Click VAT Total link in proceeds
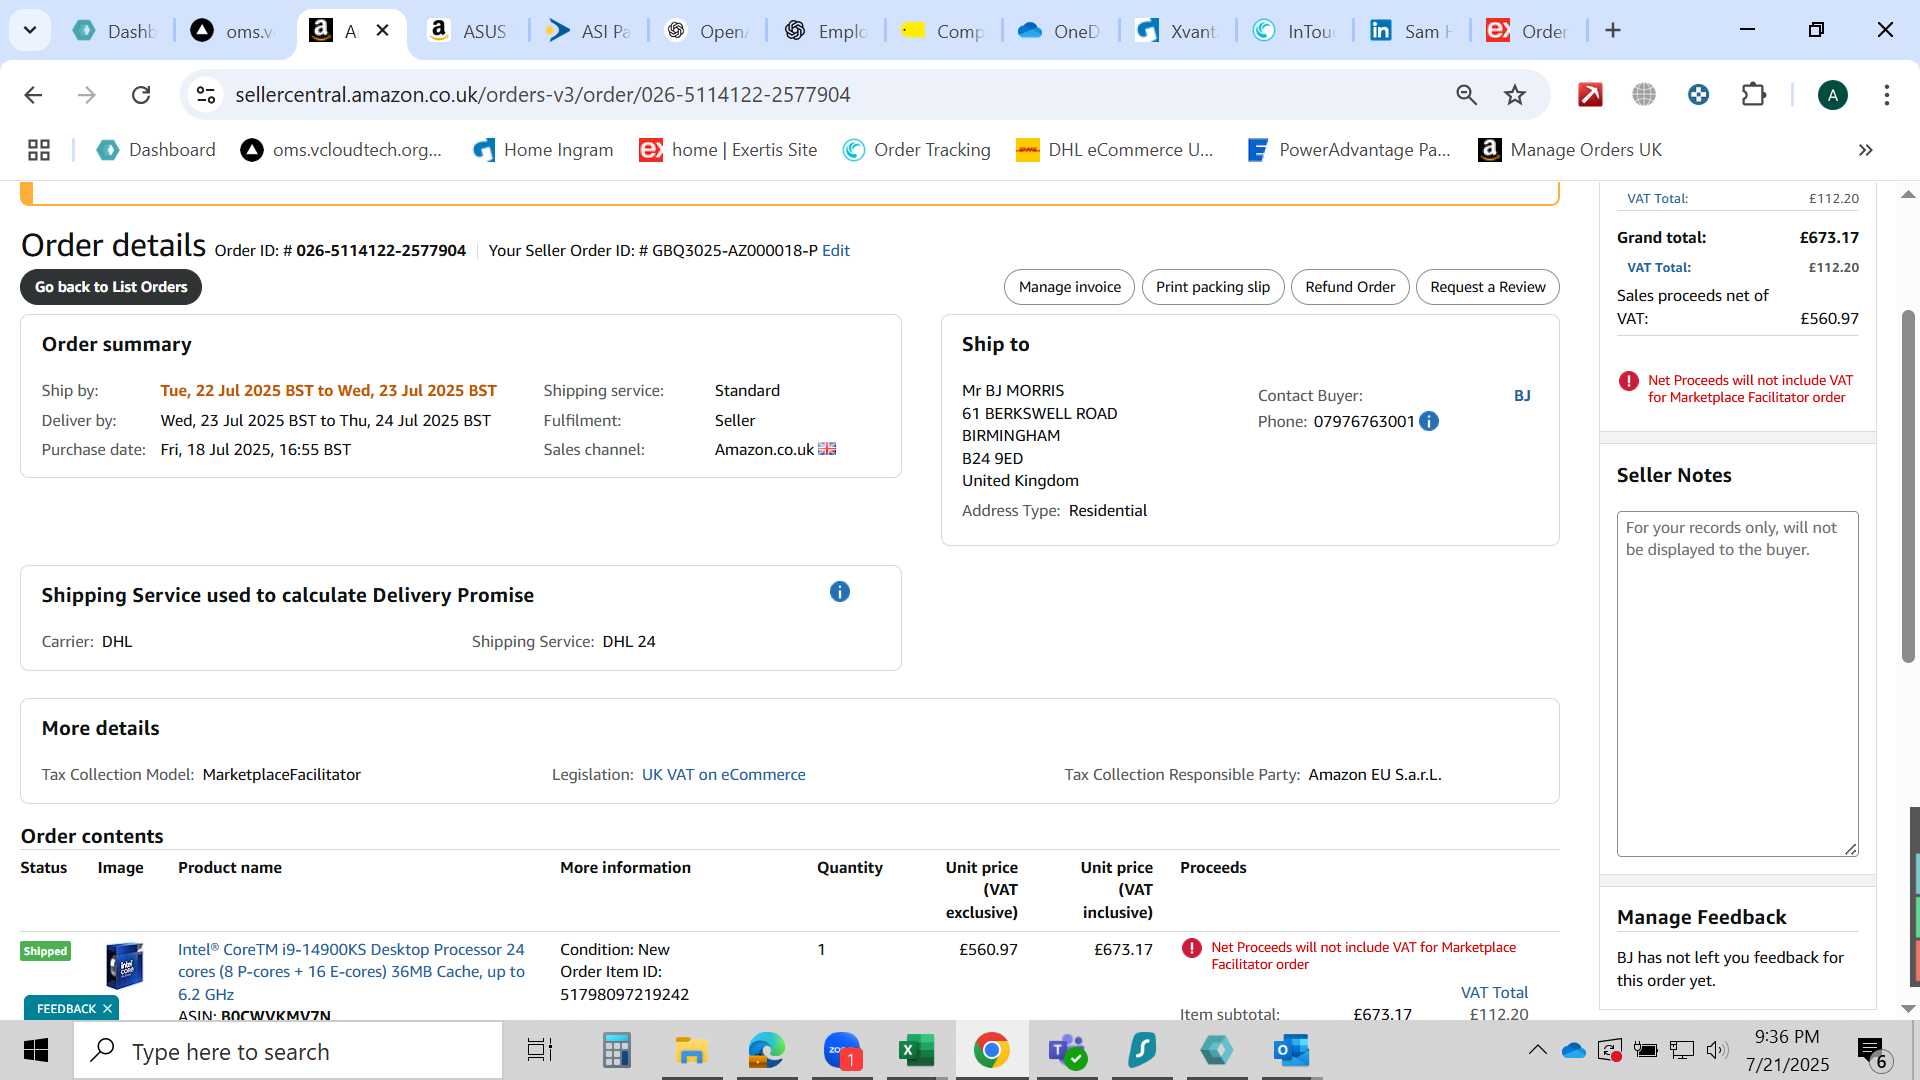This screenshot has height=1080, width=1920. [x=1494, y=993]
